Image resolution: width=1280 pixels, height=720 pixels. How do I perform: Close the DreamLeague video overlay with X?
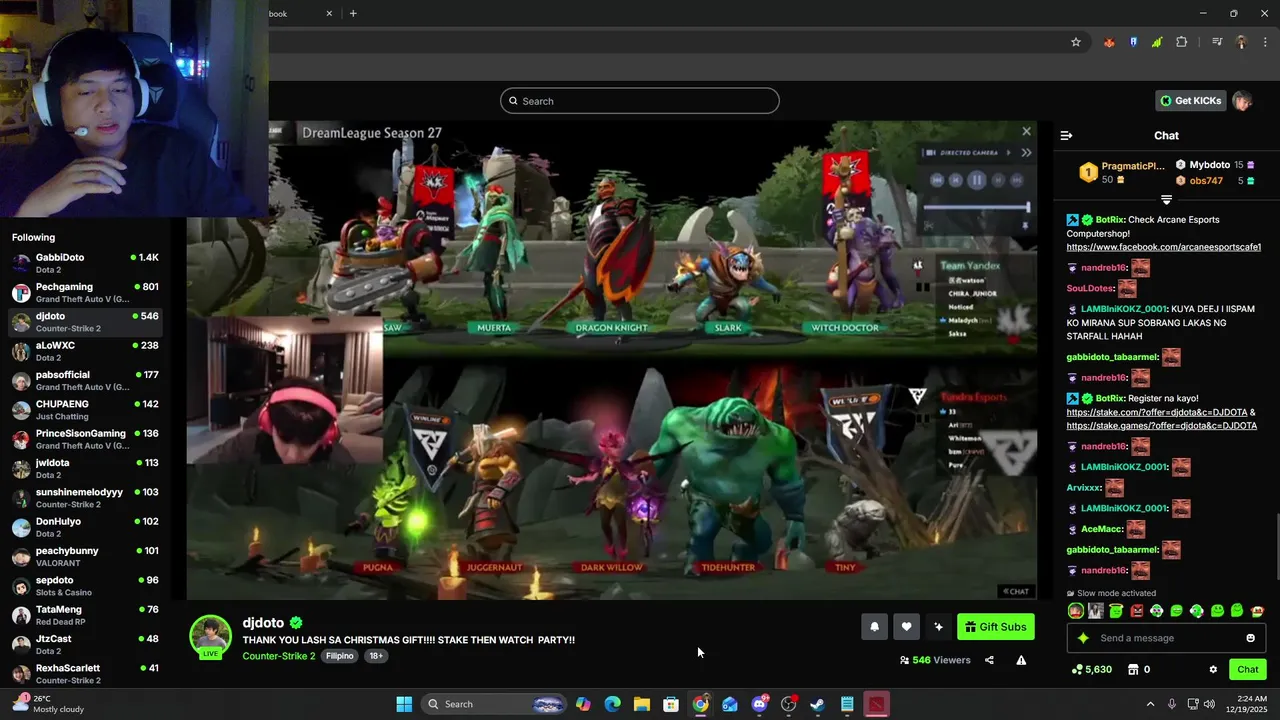coord(1026,131)
